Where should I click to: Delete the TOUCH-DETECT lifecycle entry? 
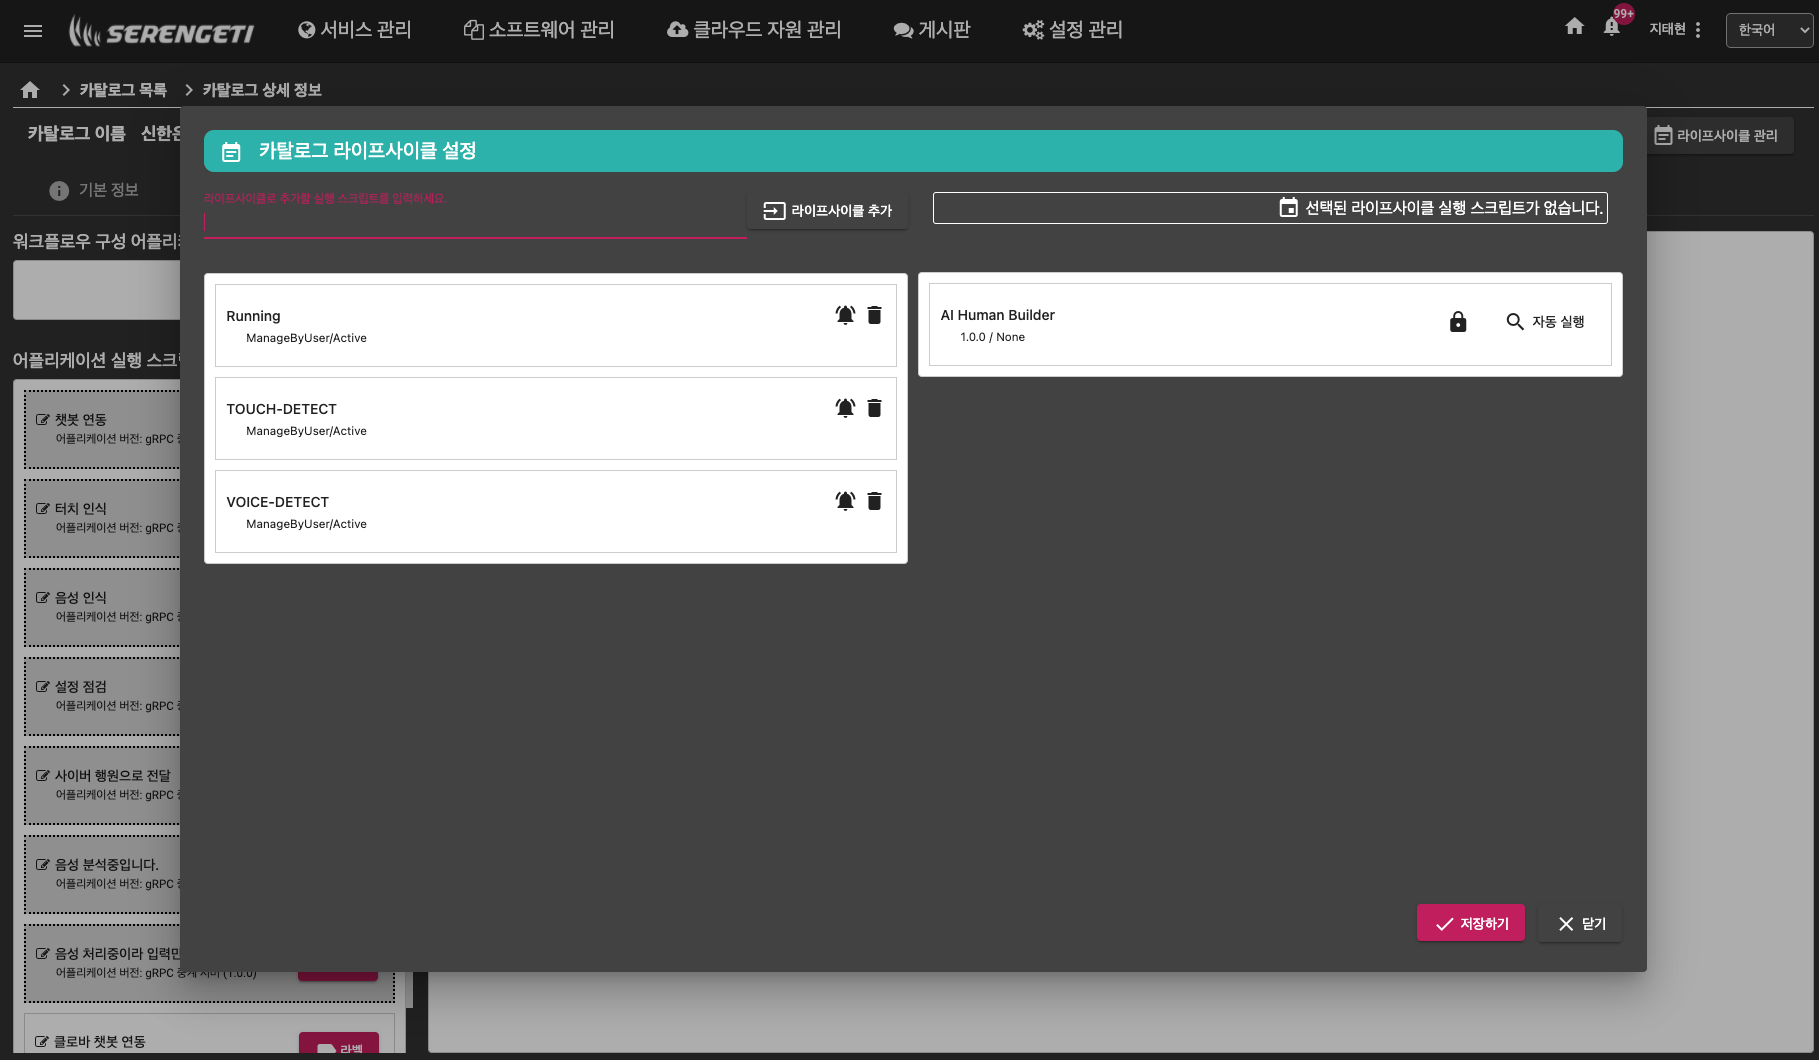[x=874, y=408]
